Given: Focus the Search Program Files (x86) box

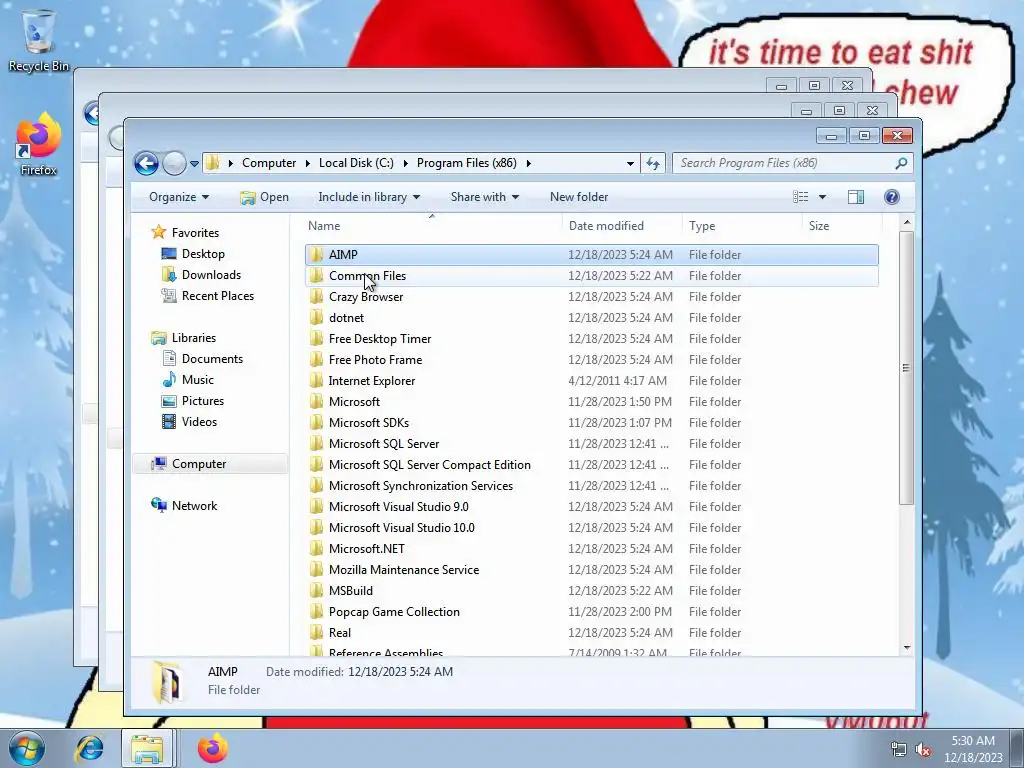Looking at the screenshot, I should coord(792,163).
